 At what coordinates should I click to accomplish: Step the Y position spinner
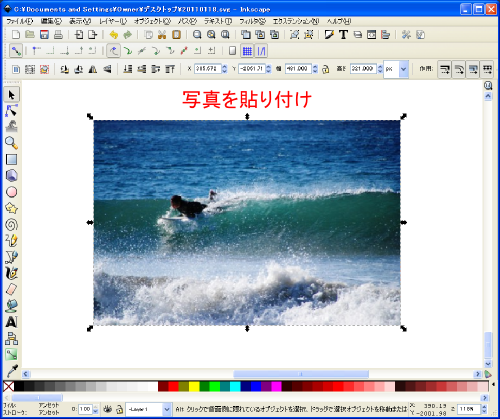269,69
